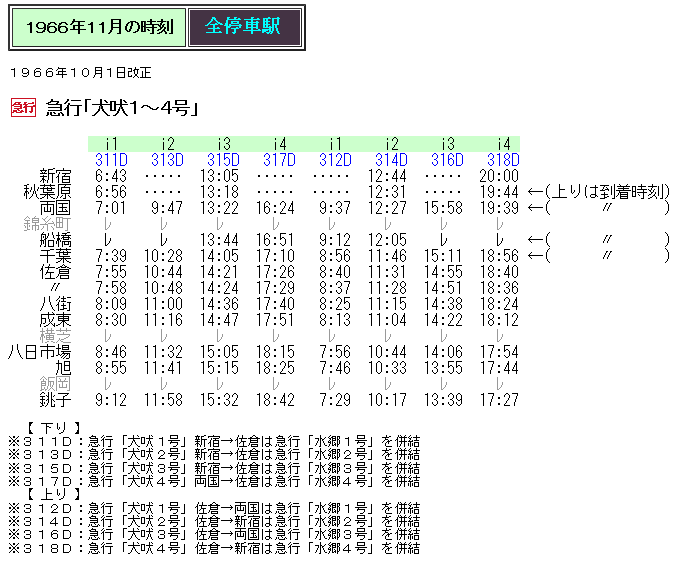Click the 【上り】 section label

point(54,494)
